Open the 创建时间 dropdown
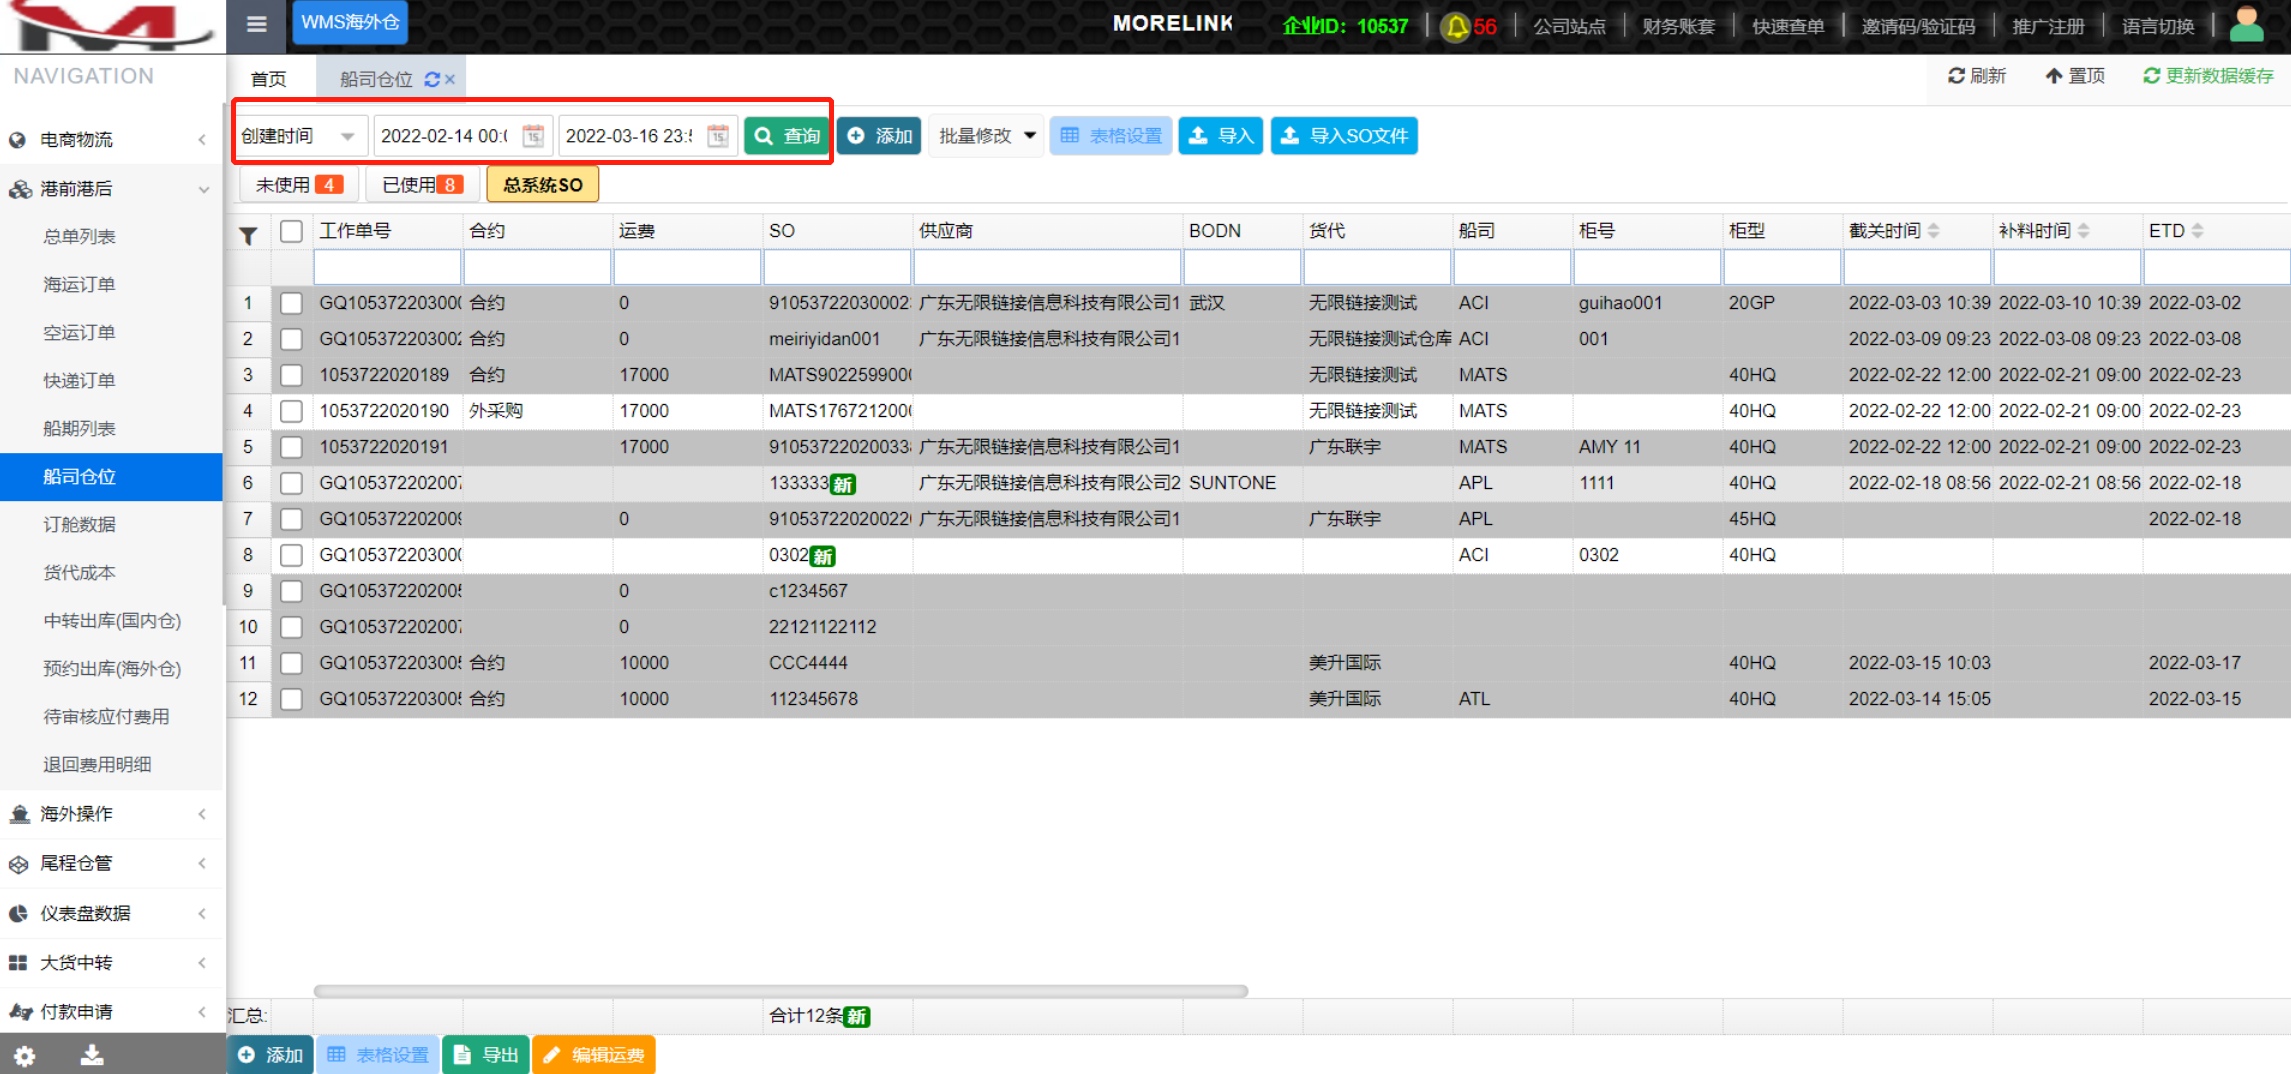 298,136
